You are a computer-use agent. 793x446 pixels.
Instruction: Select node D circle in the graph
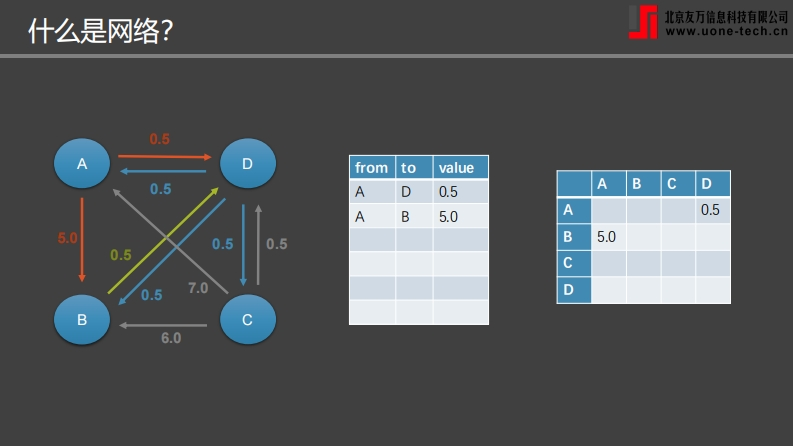coord(248,163)
